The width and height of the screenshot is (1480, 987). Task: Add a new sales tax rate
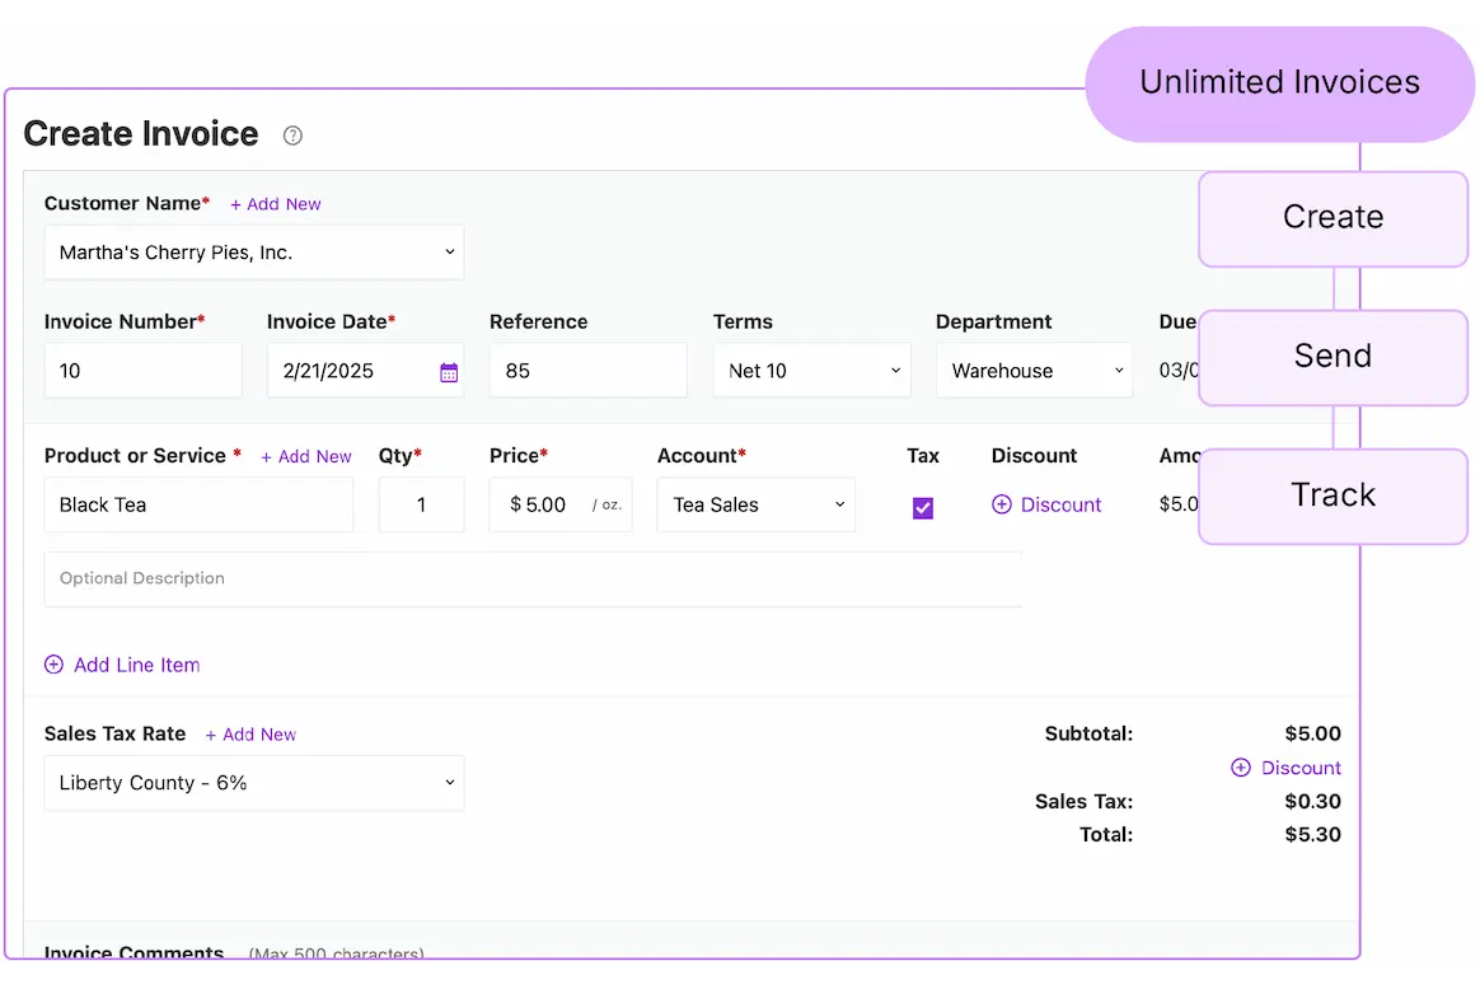click(x=251, y=733)
